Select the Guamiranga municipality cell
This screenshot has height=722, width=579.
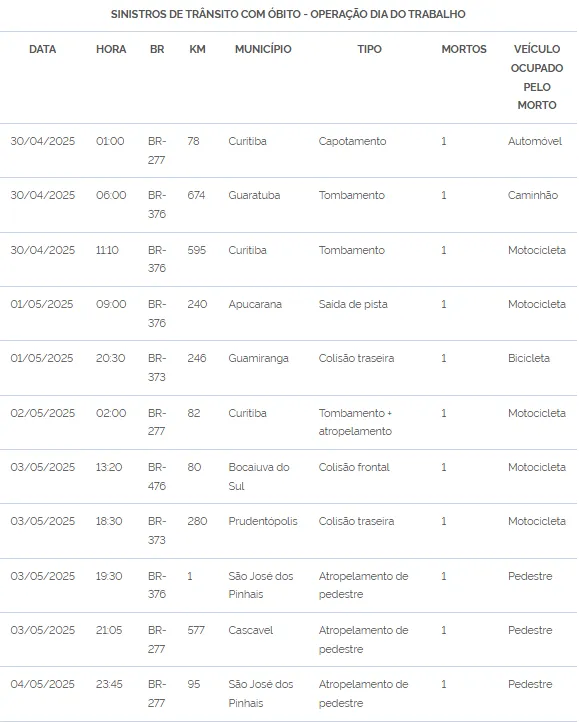tap(258, 358)
